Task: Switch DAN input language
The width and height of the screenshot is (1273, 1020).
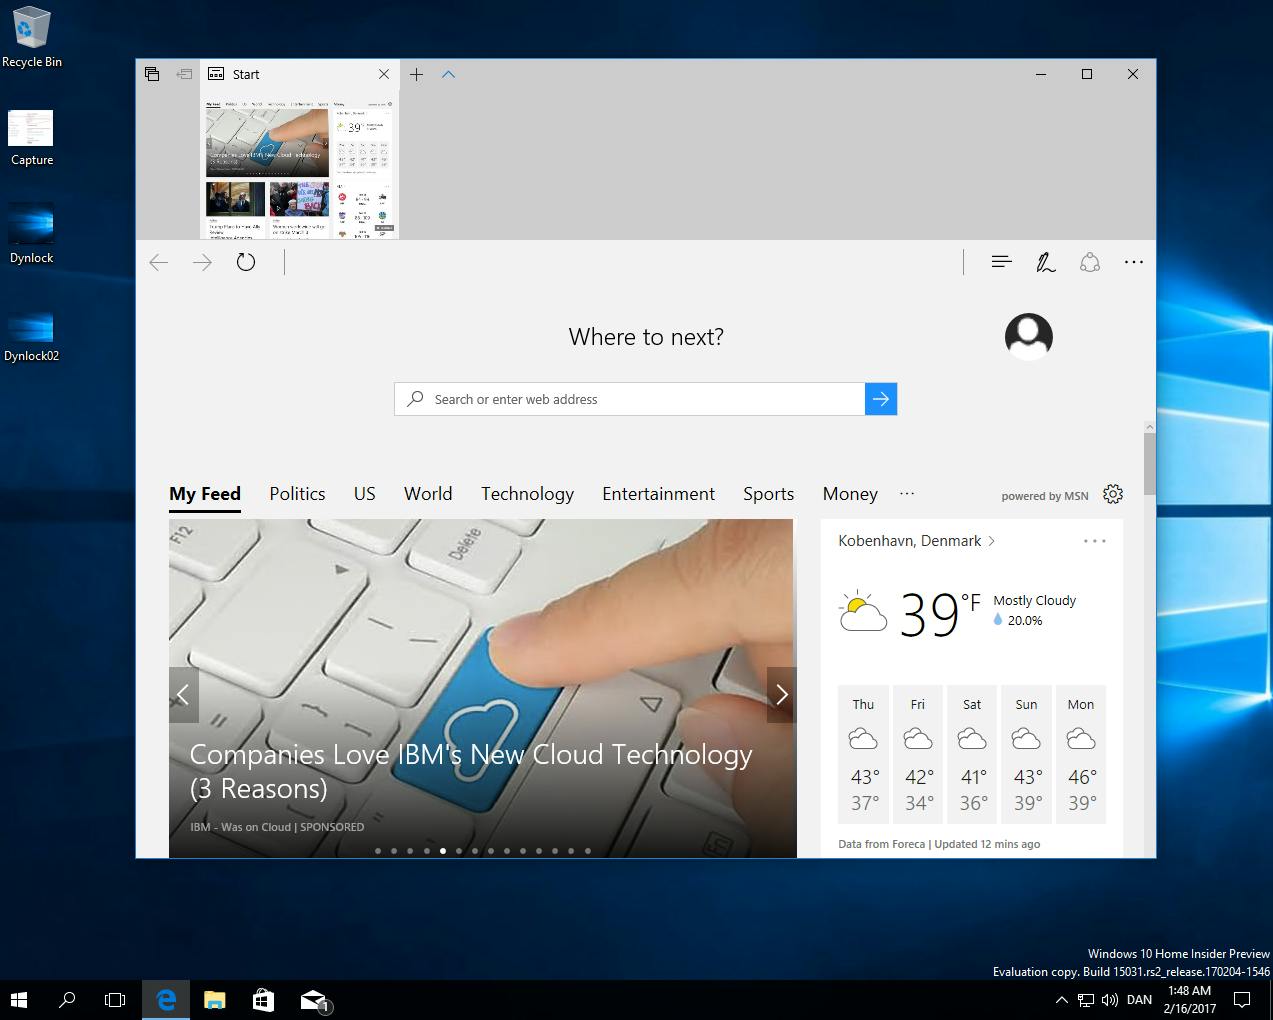Action: point(1139,999)
